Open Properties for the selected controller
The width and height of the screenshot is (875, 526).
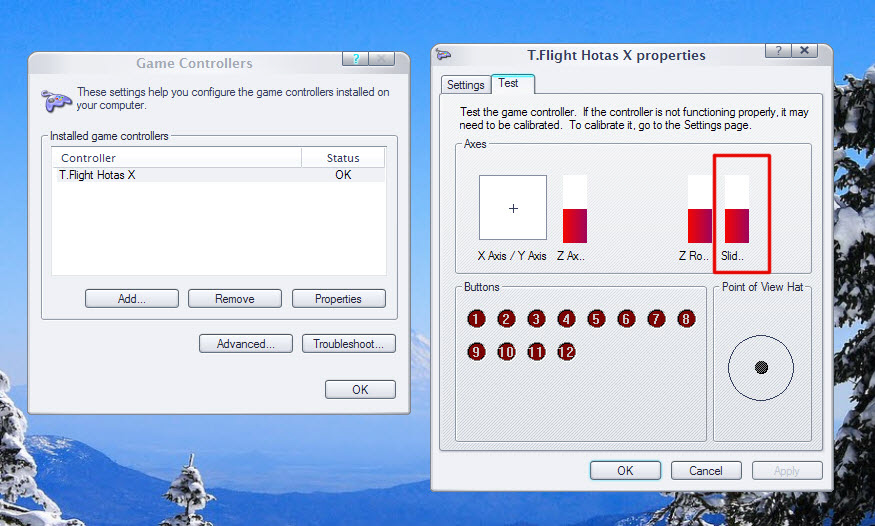tap(338, 298)
